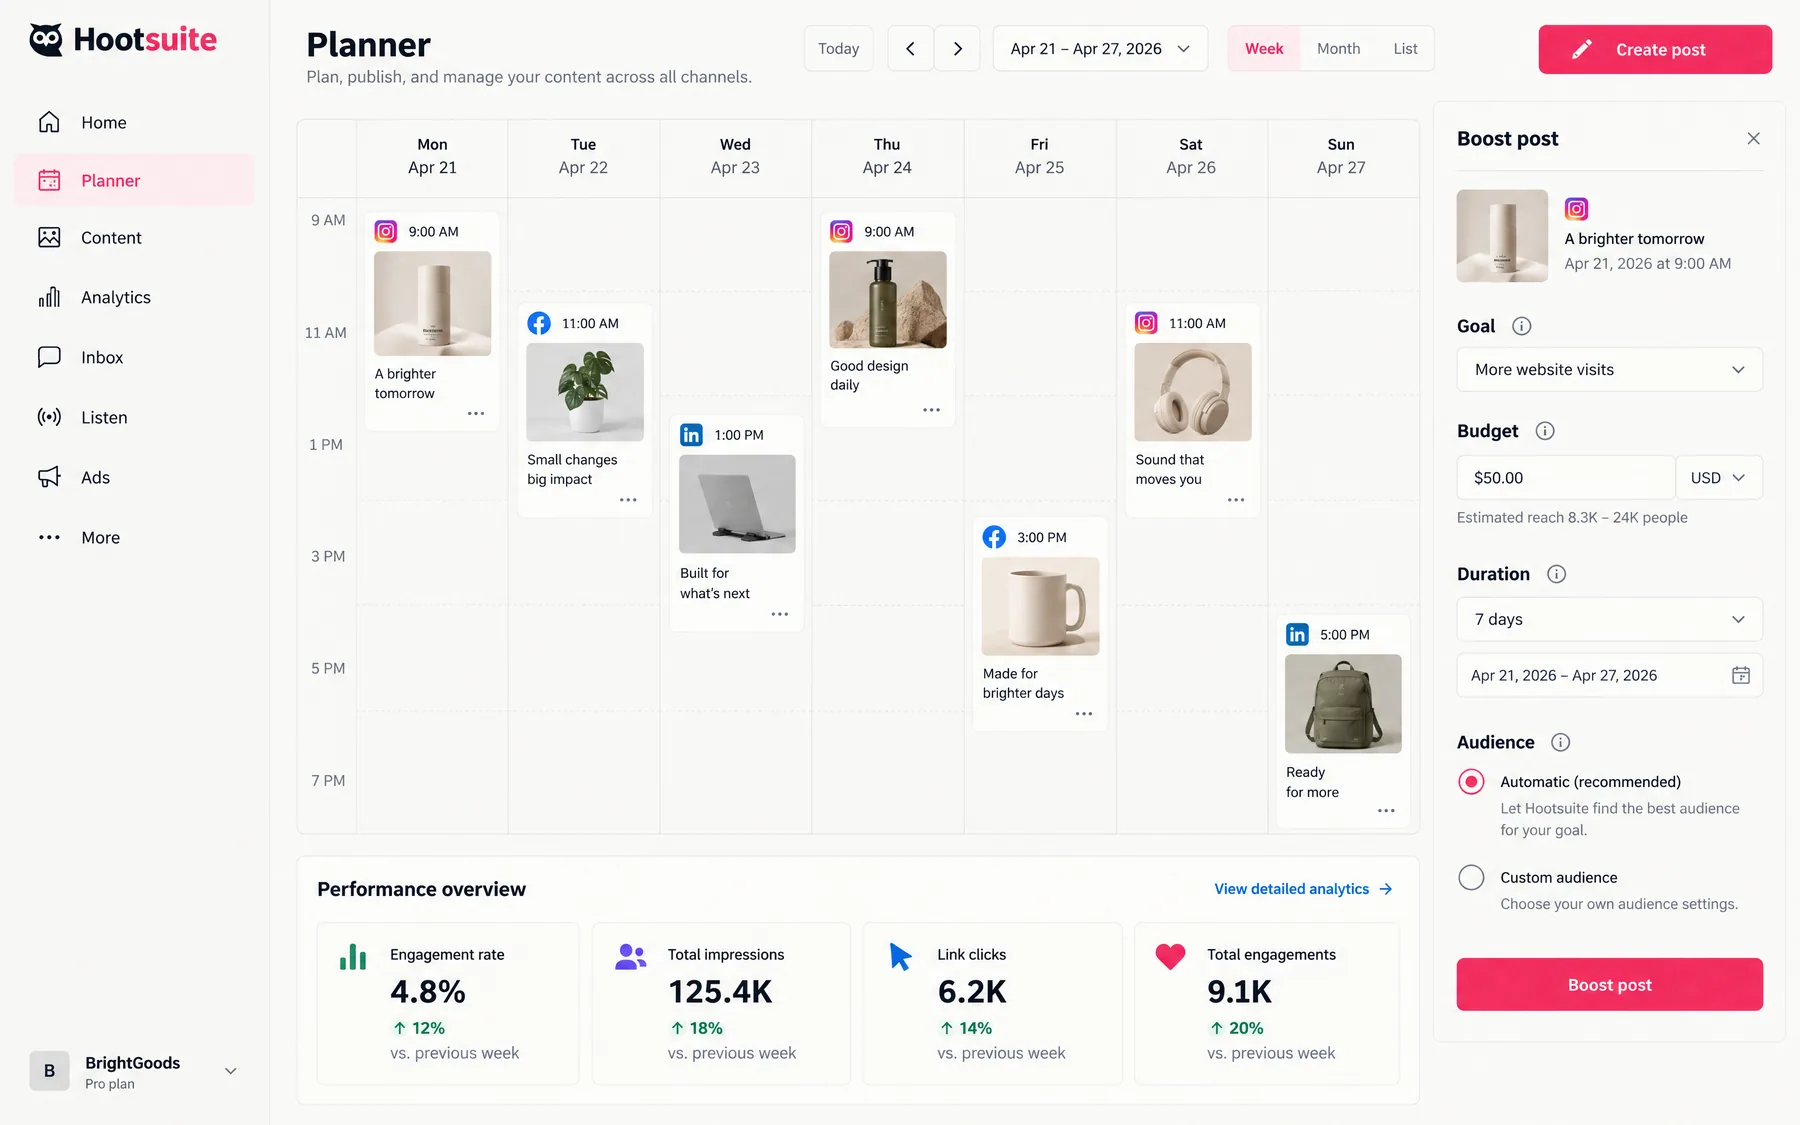The width and height of the screenshot is (1800, 1125).
Task: Show info for Goal
Action: (1521, 326)
